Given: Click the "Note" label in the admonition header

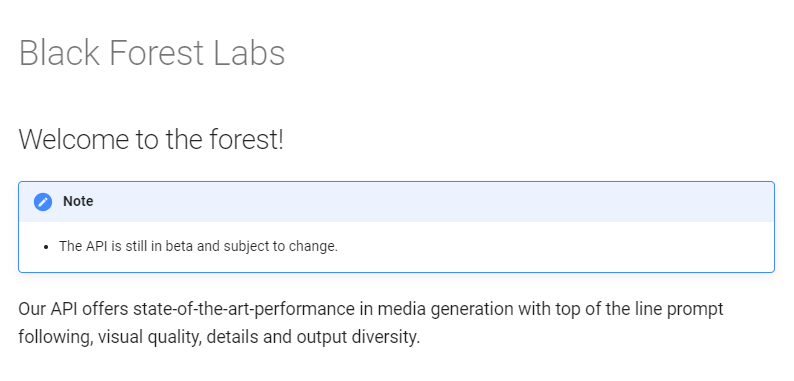Looking at the screenshot, I should click(78, 201).
